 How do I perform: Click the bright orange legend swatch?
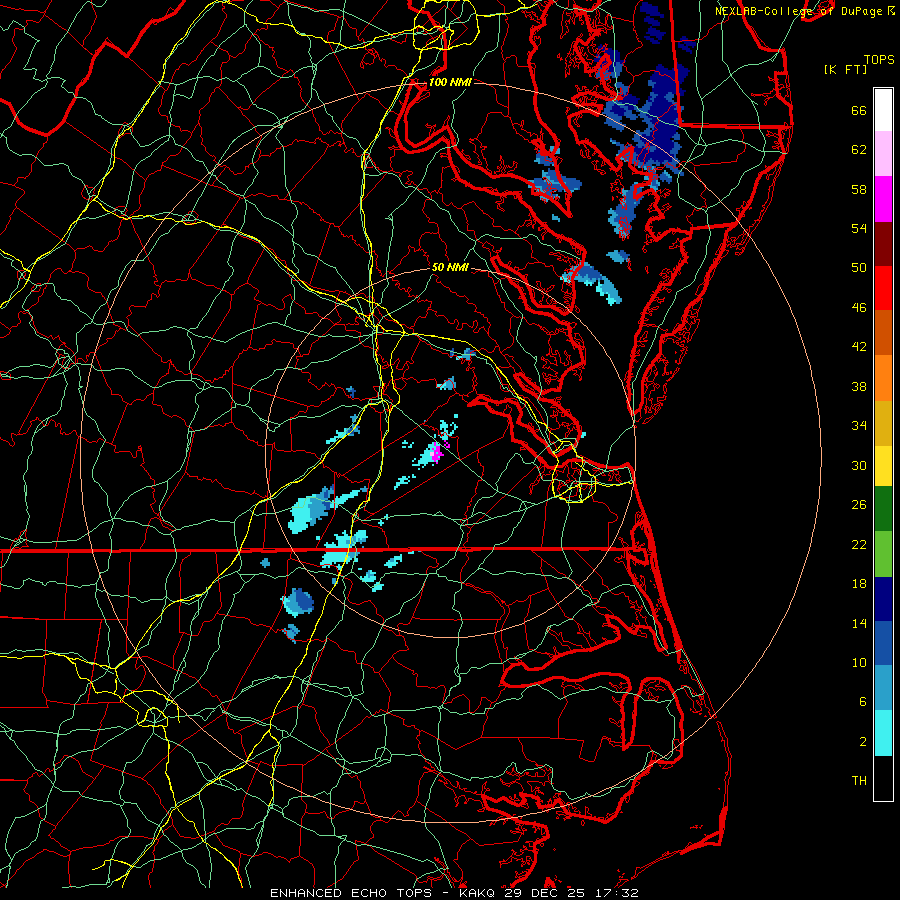(x=883, y=378)
